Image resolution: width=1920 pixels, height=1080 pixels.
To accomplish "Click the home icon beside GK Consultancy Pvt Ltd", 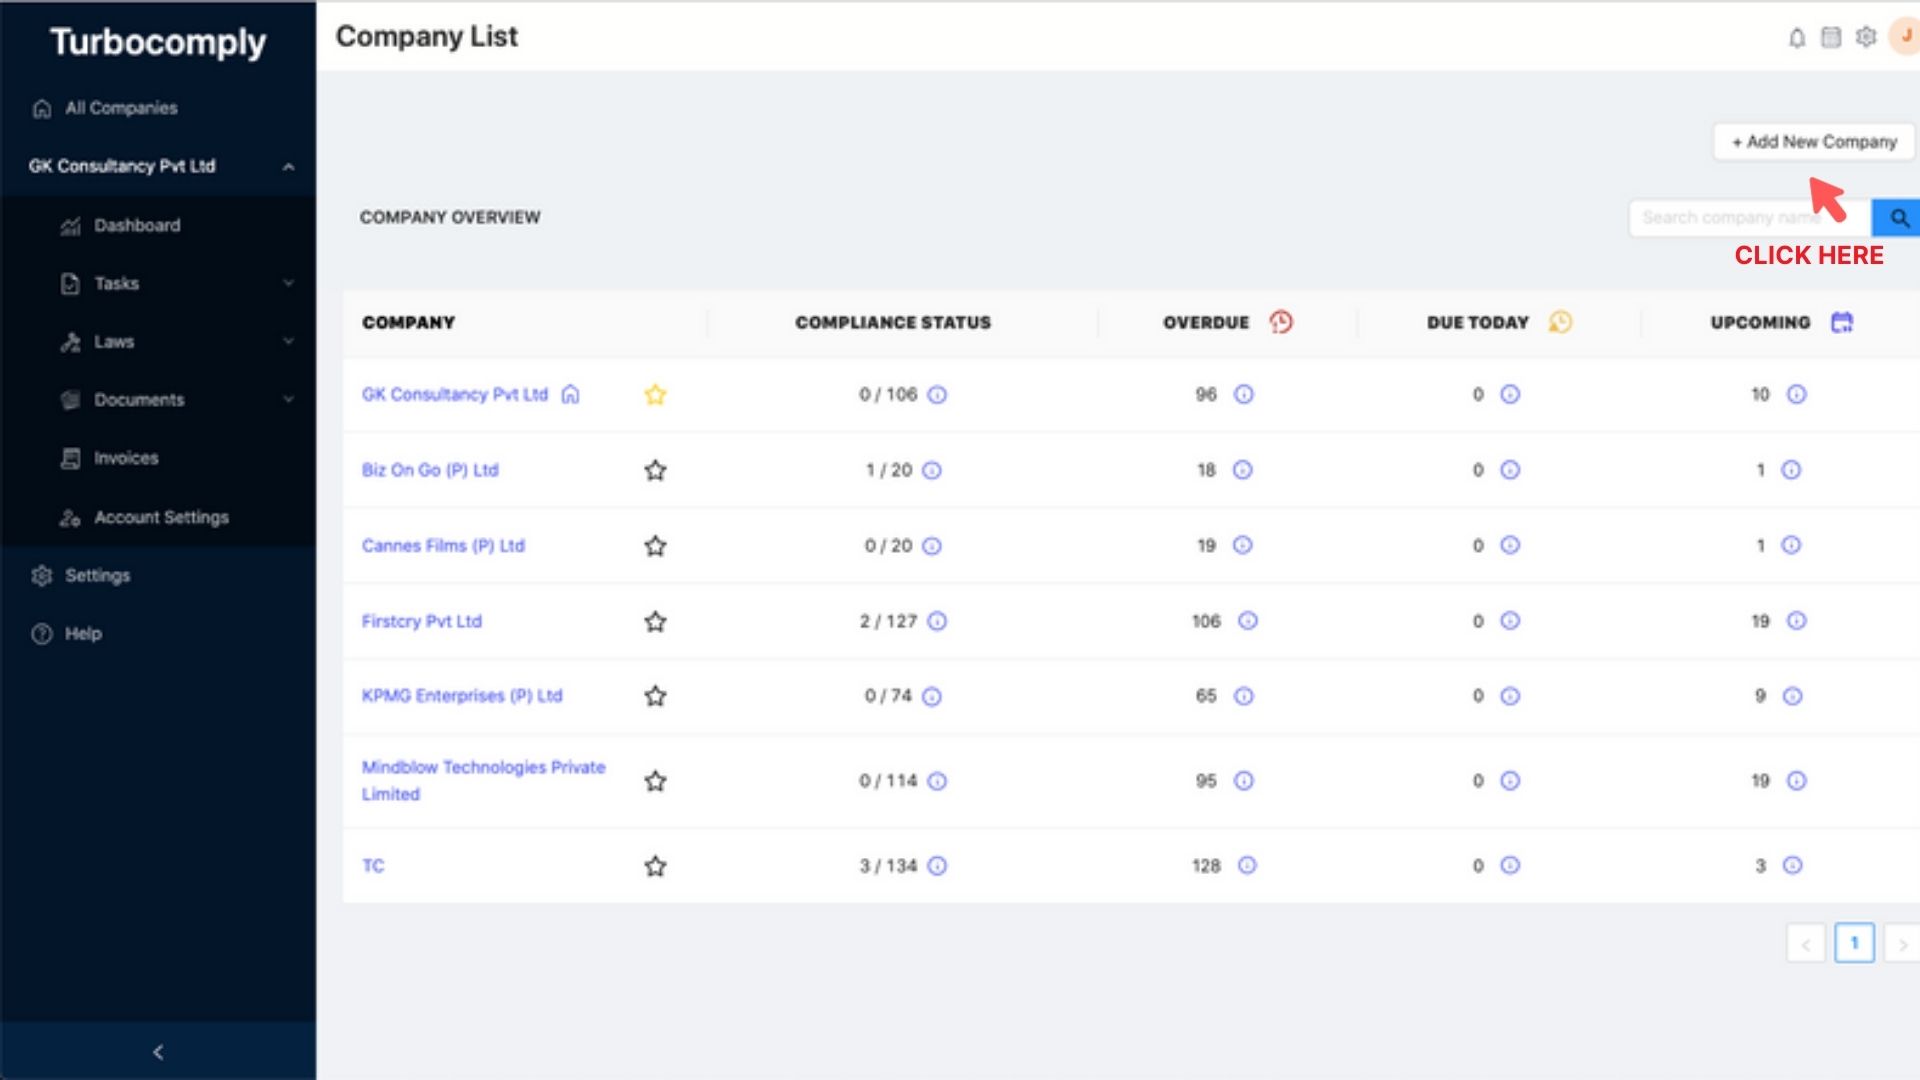I will click(x=570, y=394).
